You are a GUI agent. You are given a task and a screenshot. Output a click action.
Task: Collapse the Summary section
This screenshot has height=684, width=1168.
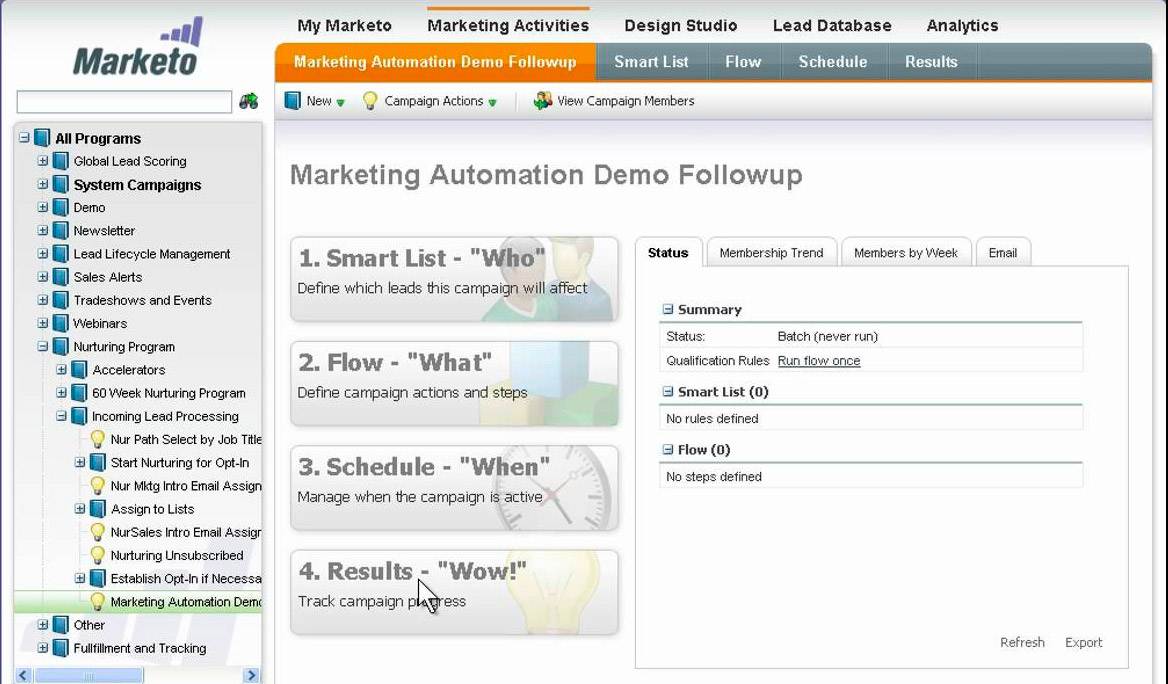[x=667, y=308]
